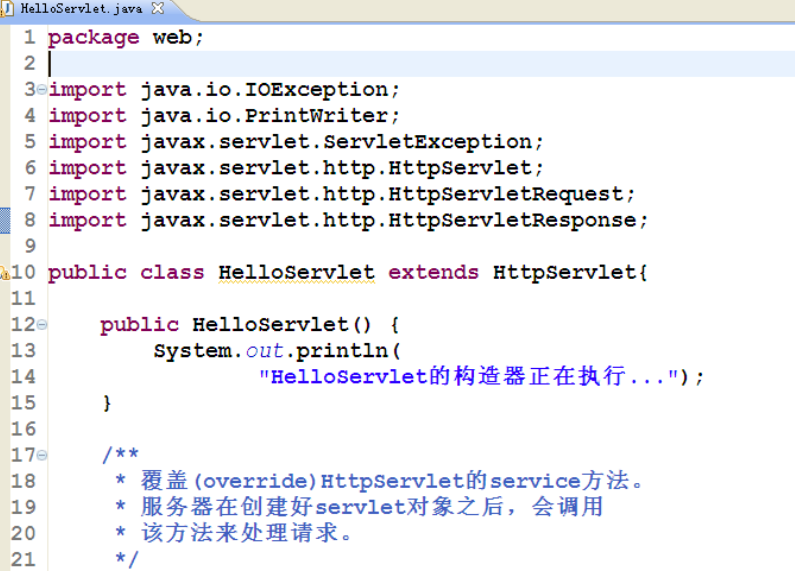Click 'PrintWriter' in line 4 import
Image resolution: width=795 pixels, height=585 pixels.
[317, 116]
